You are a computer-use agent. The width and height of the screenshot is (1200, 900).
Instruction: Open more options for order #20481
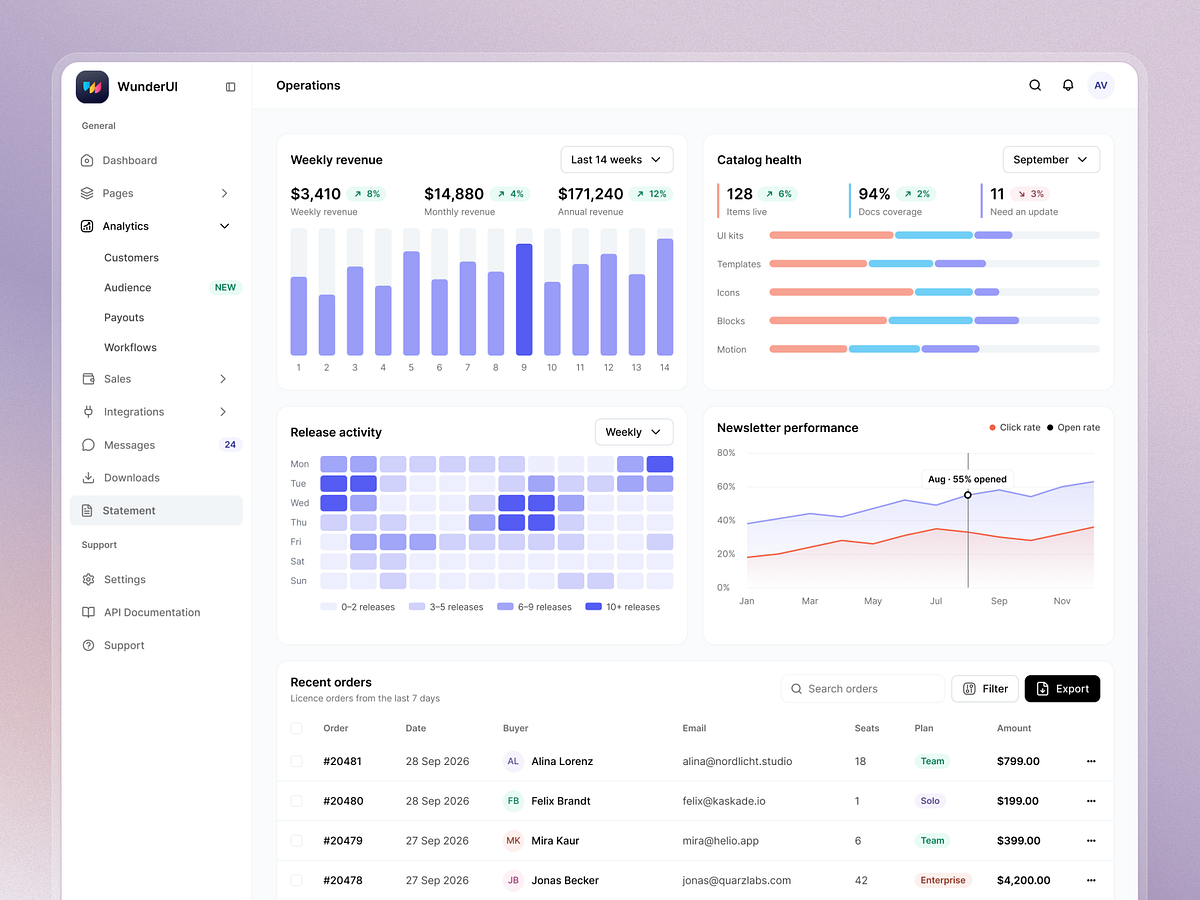(x=1091, y=761)
